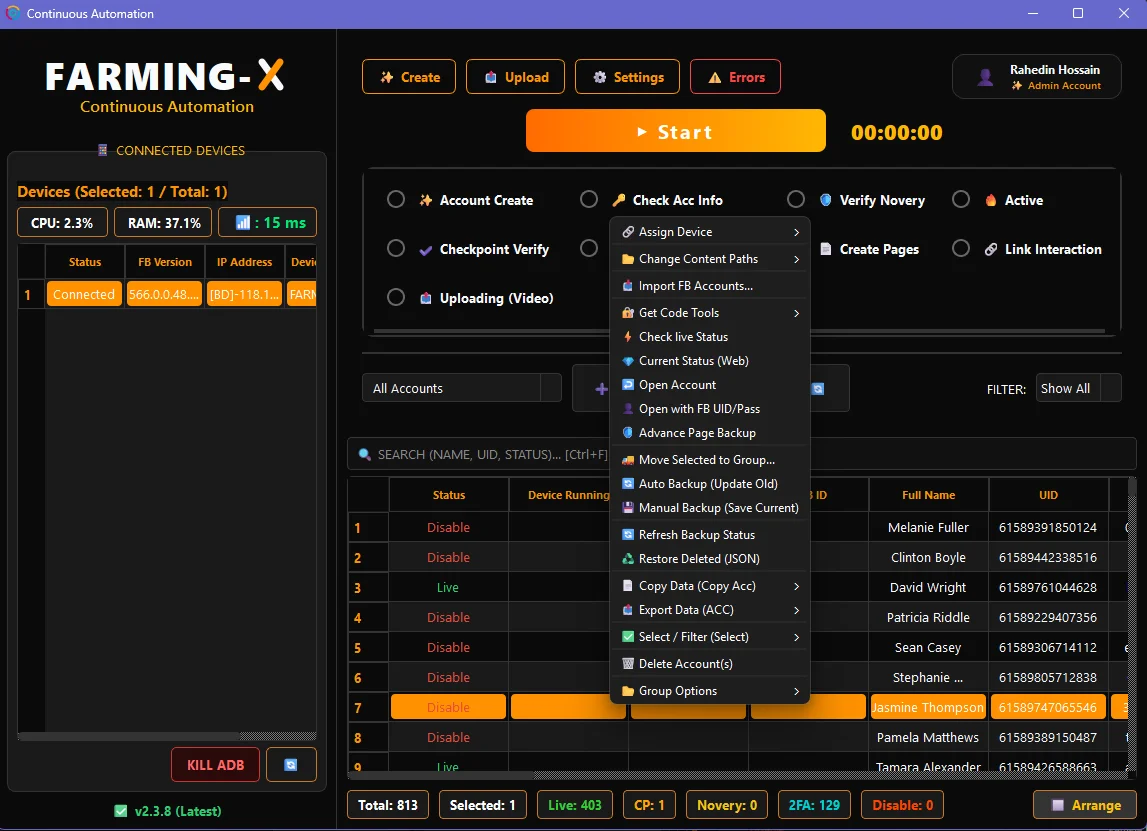Choose Delete Account(s) menu entry
This screenshot has height=831, width=1147.
[x=710, y=663]
